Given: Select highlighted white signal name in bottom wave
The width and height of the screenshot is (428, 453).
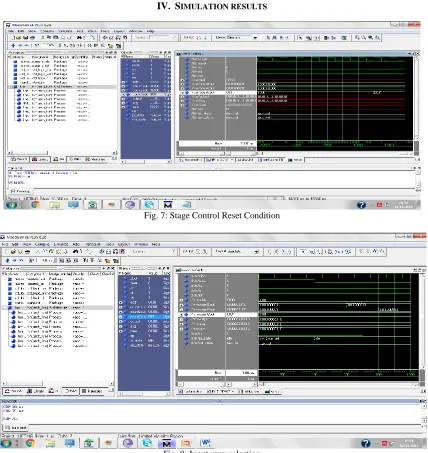Looking at the screenshot, I should pos(203,314).
